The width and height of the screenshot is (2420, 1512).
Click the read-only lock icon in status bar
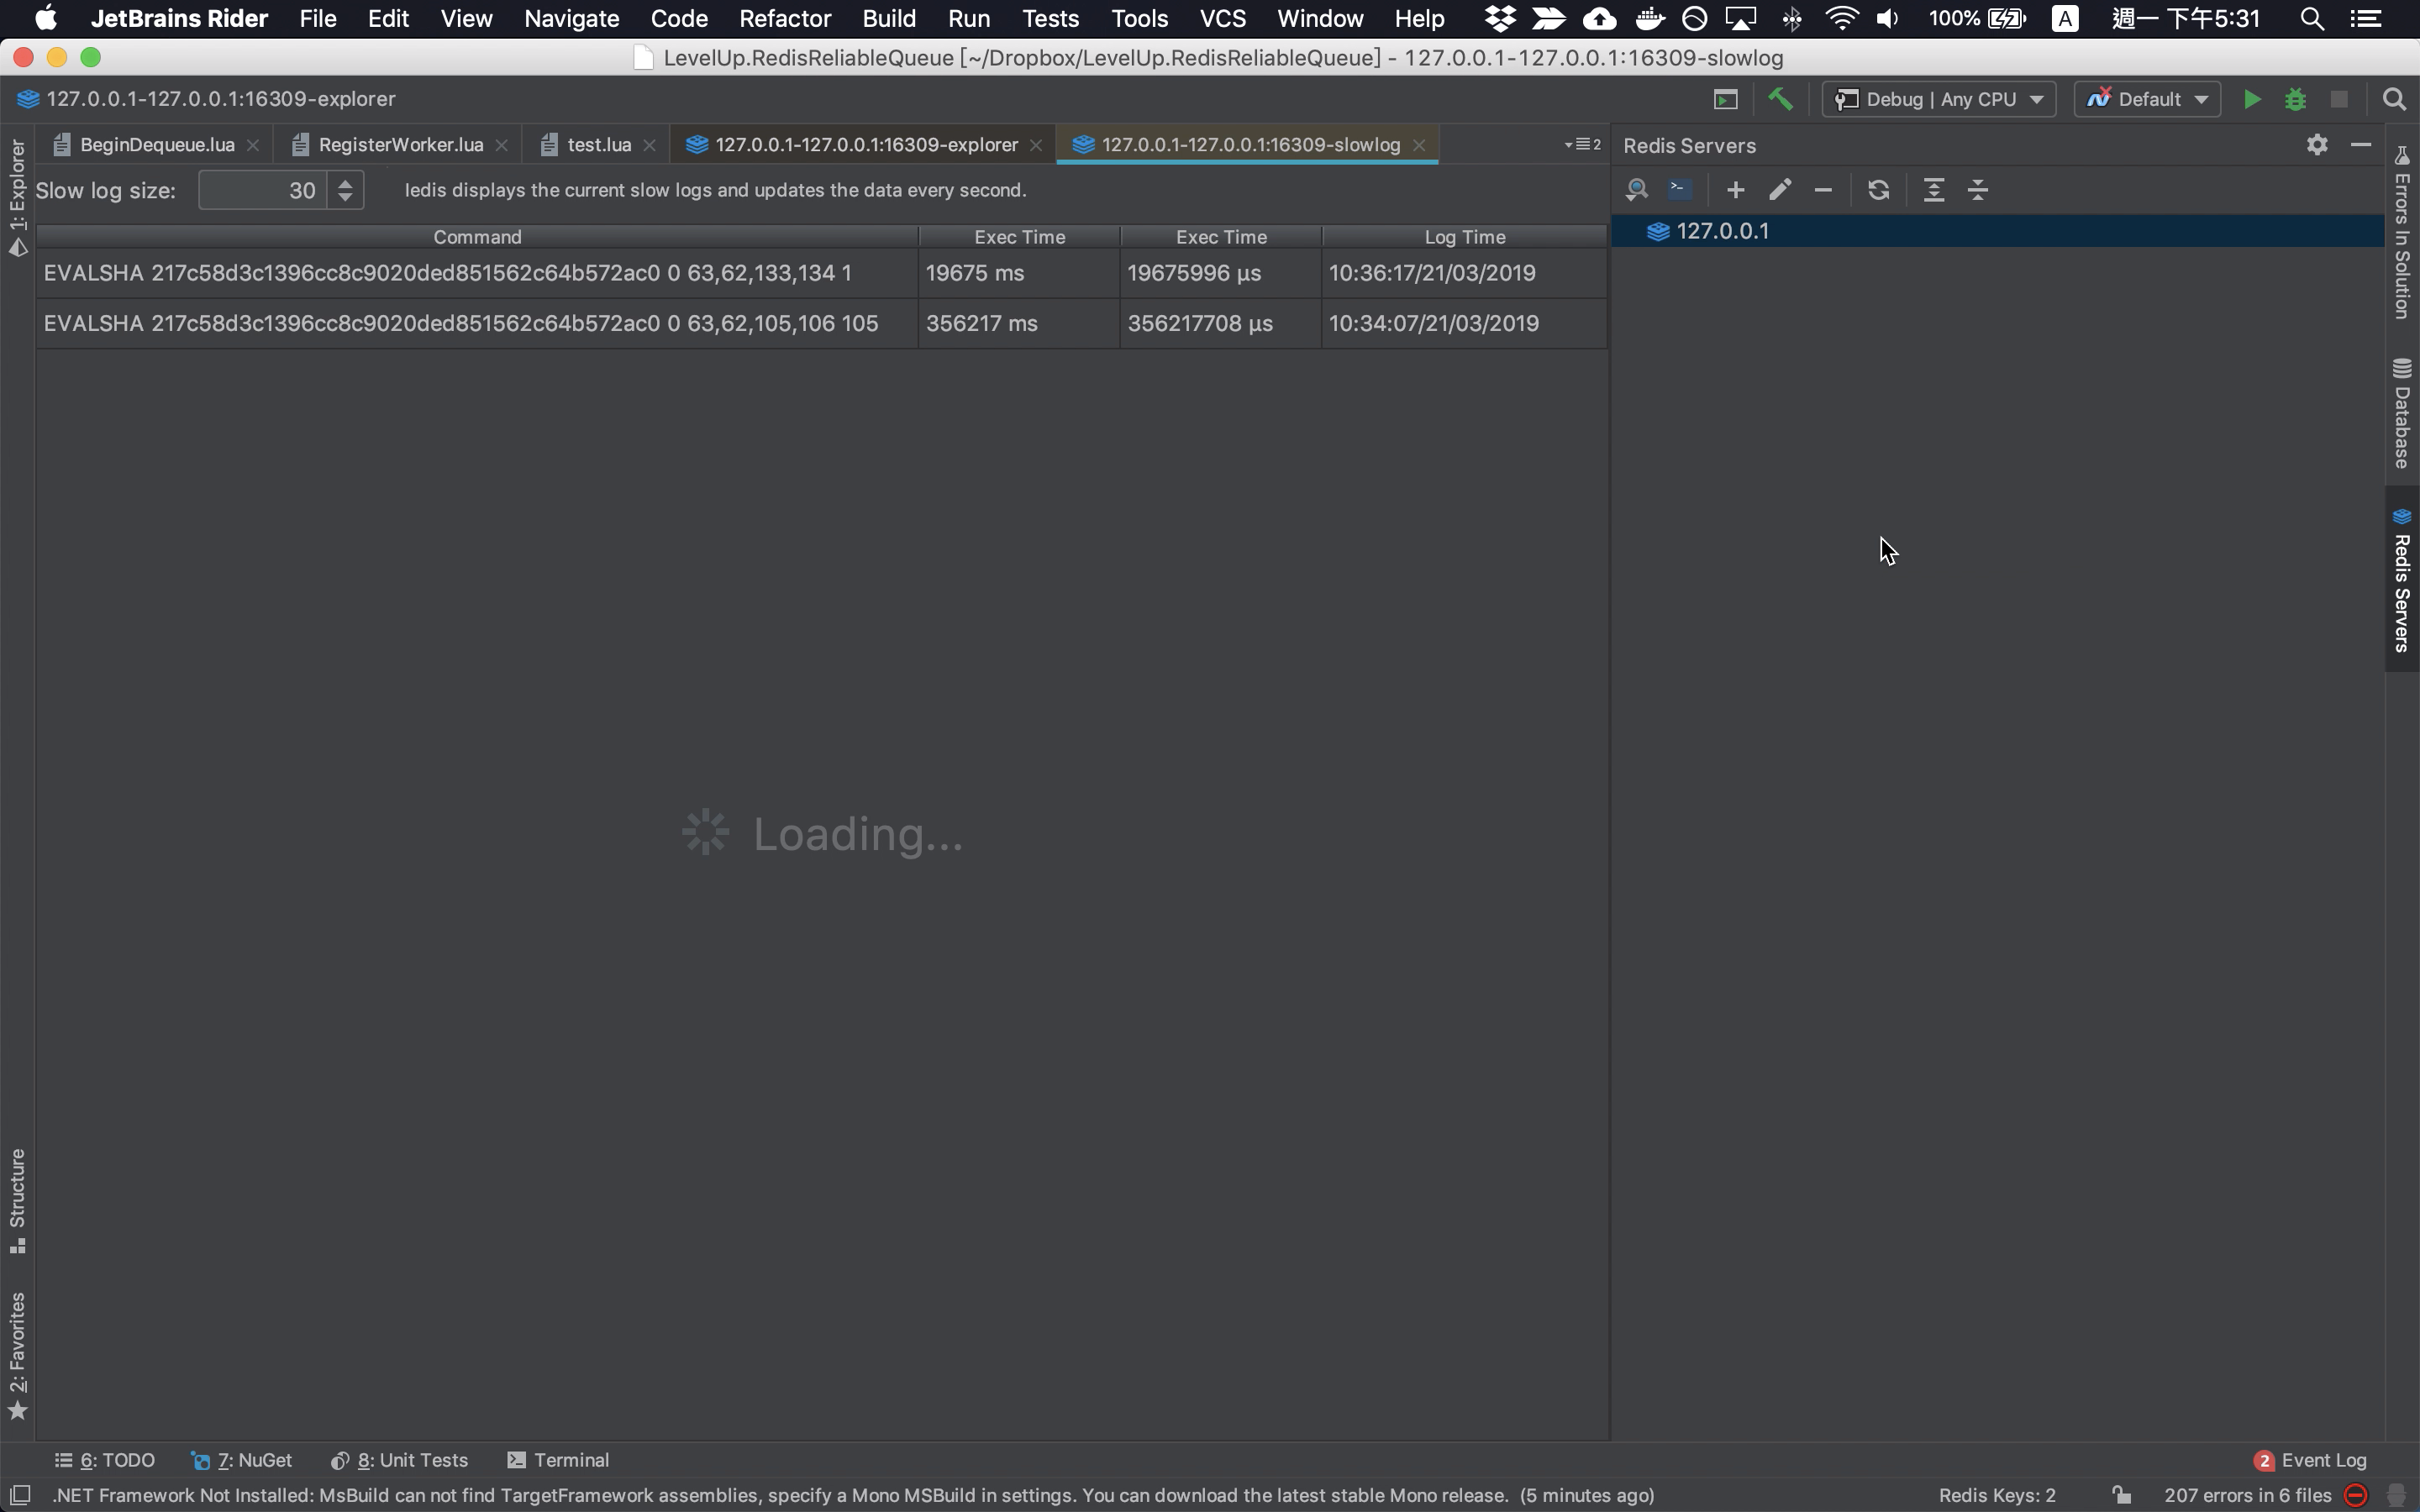pyautogui.click(x=2121, y=1495)
